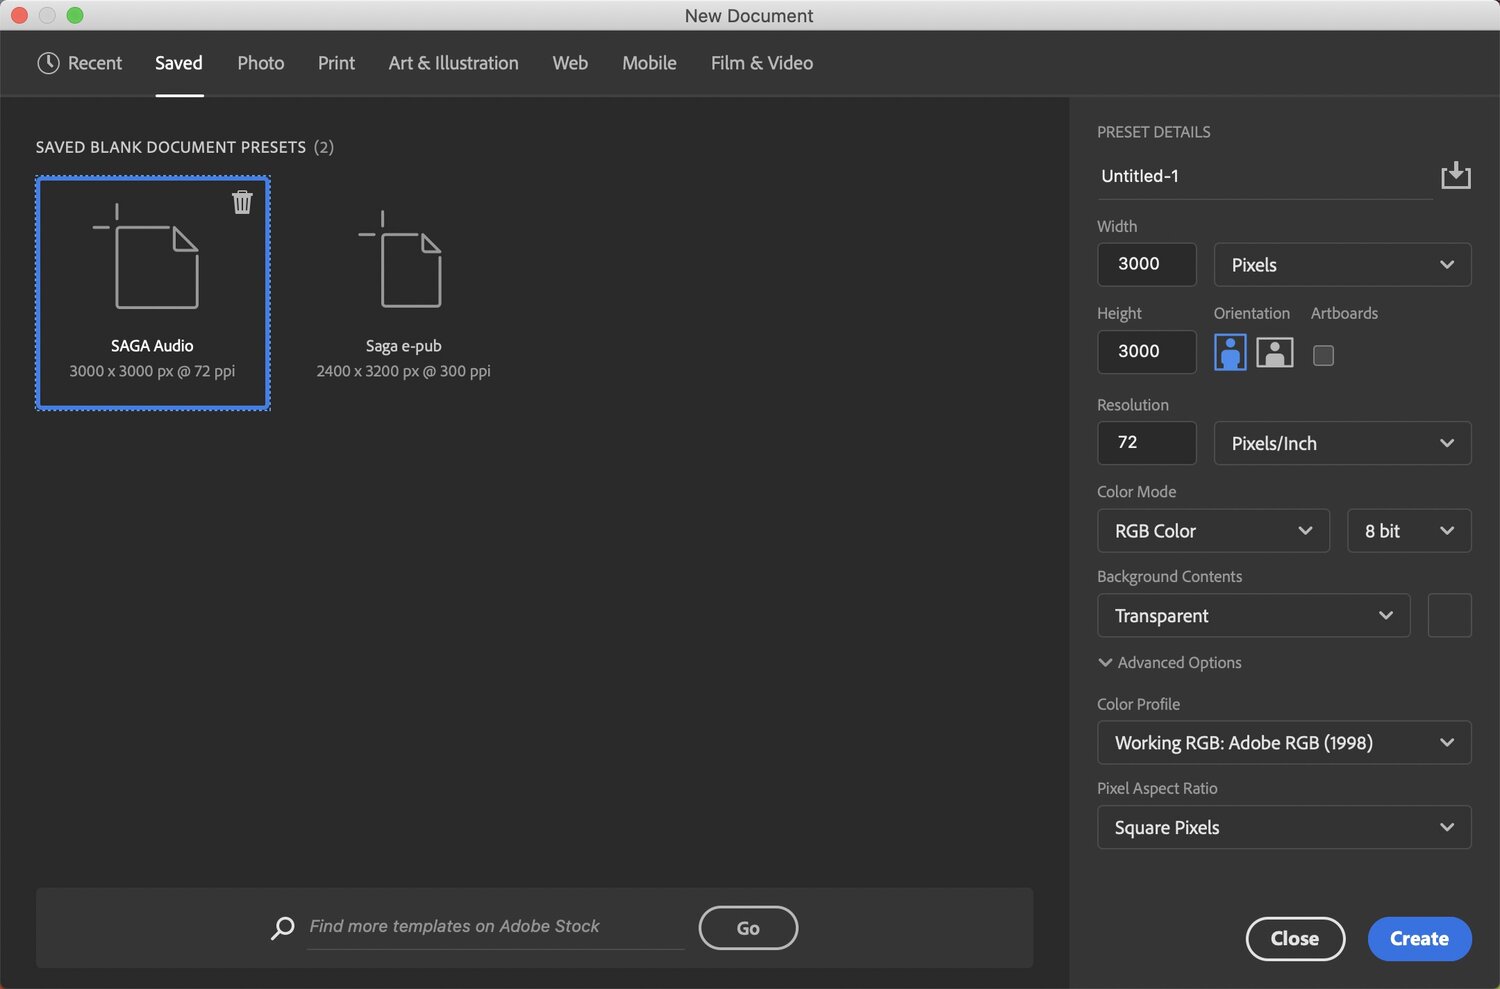Click the "SAGA Audio" preset name
This screenshot has height=989, width=1500.
(152, 346)
